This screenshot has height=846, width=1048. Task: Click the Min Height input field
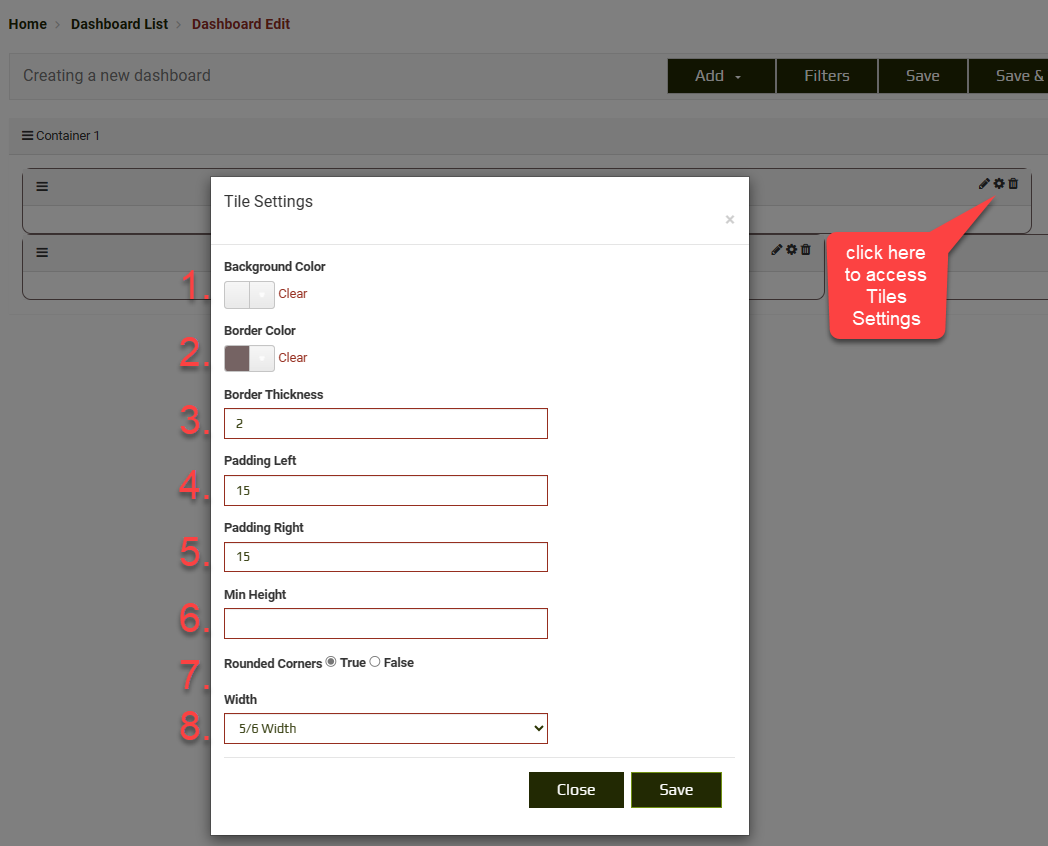tap(386, 624)
